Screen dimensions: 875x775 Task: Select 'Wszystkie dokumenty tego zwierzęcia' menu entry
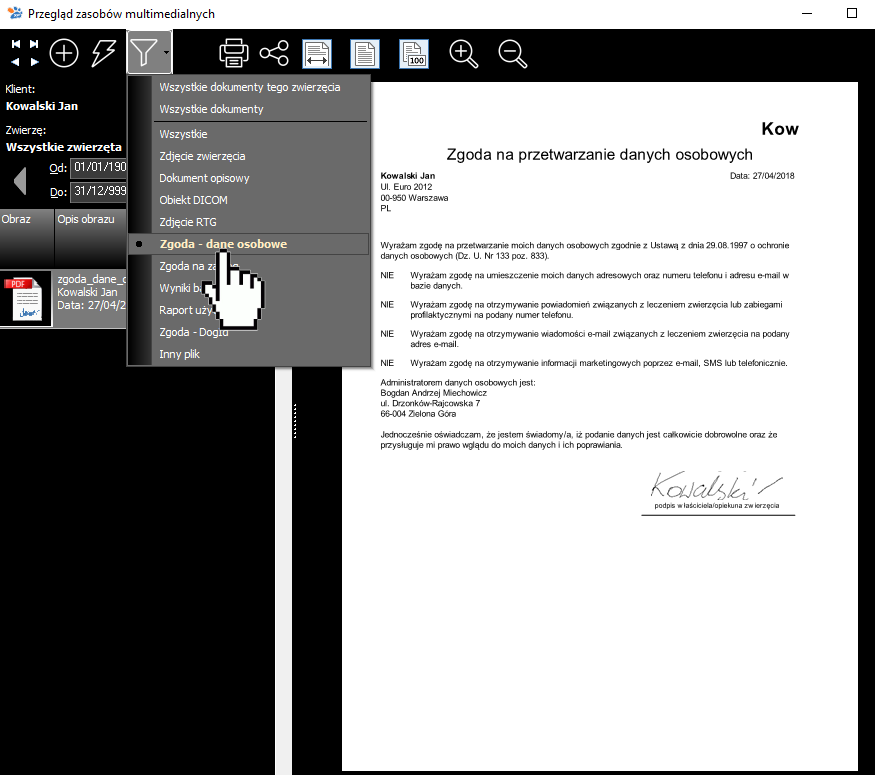click(249, 87)
